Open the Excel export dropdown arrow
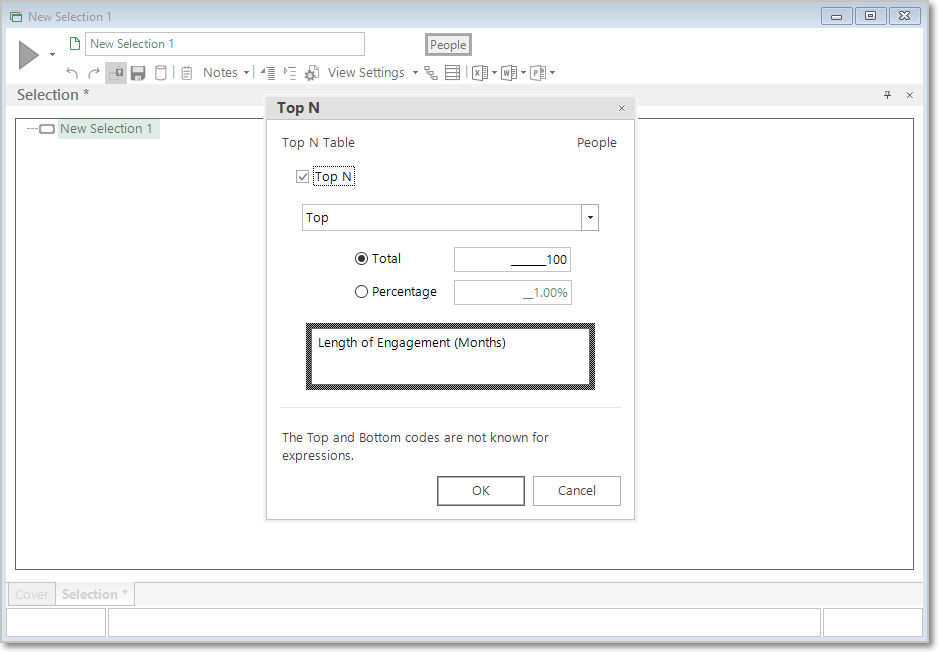 click(494, 73)
